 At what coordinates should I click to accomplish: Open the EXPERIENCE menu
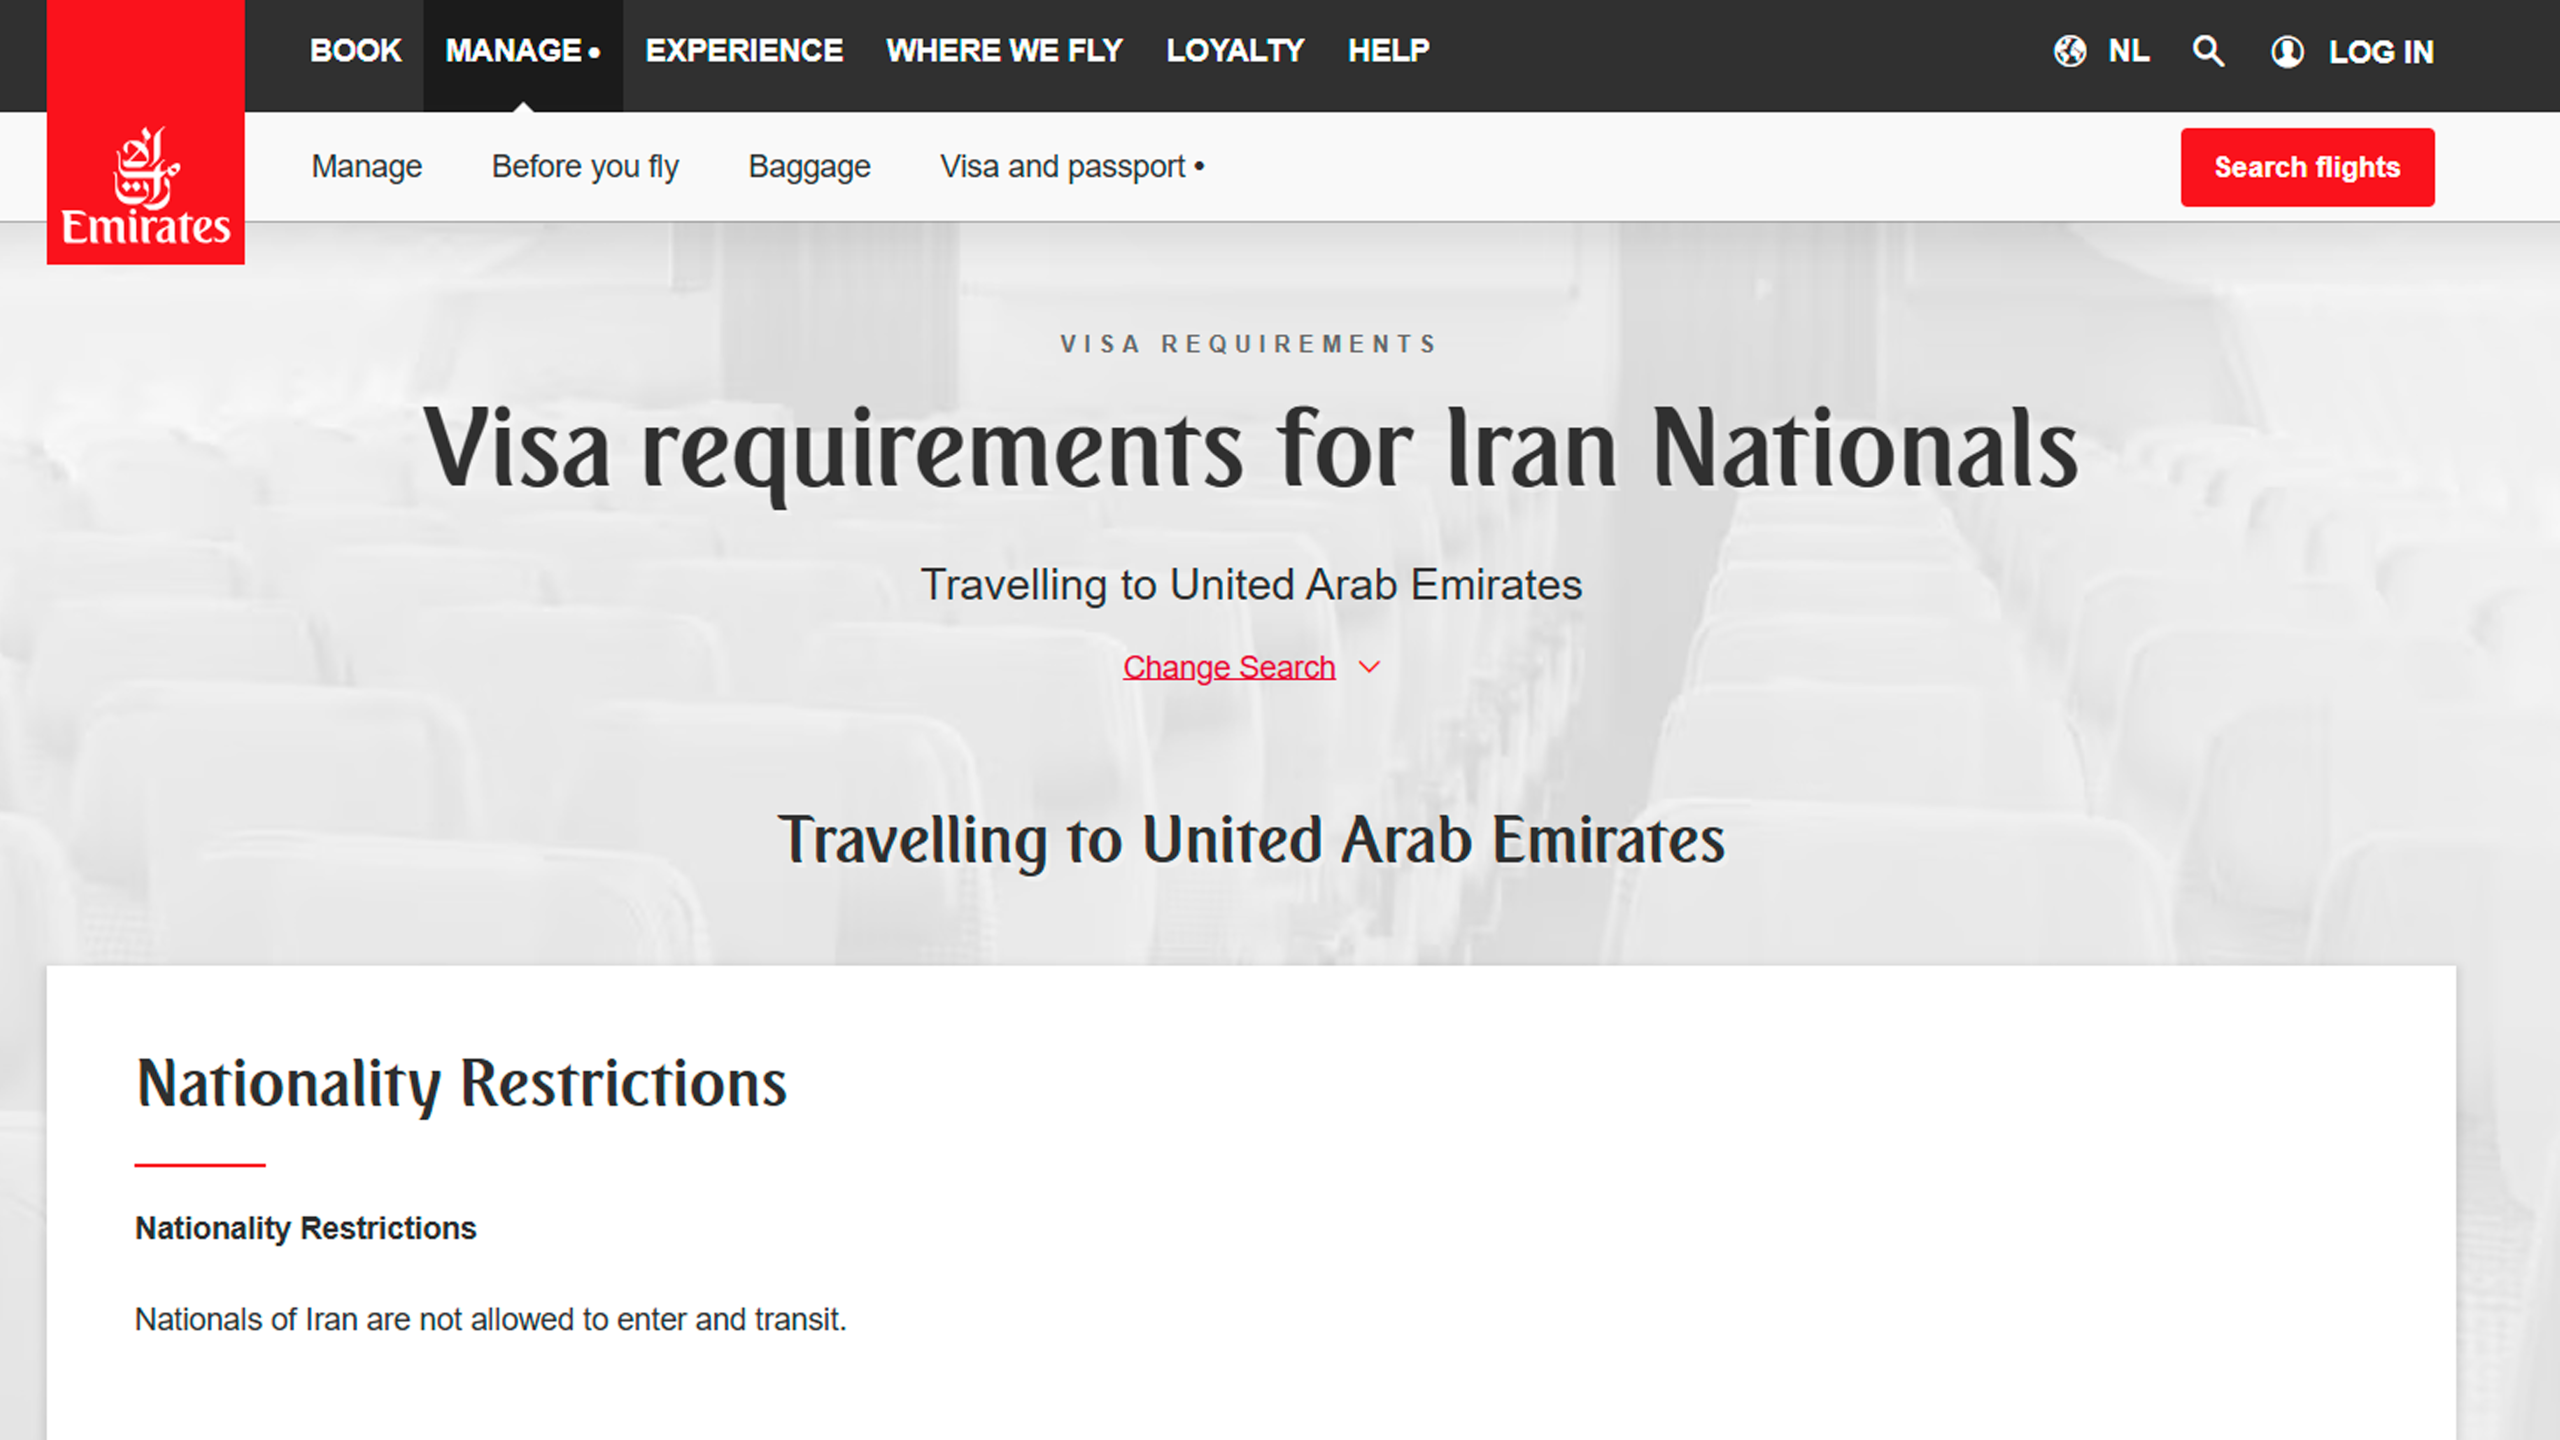[x=744, y=51]
